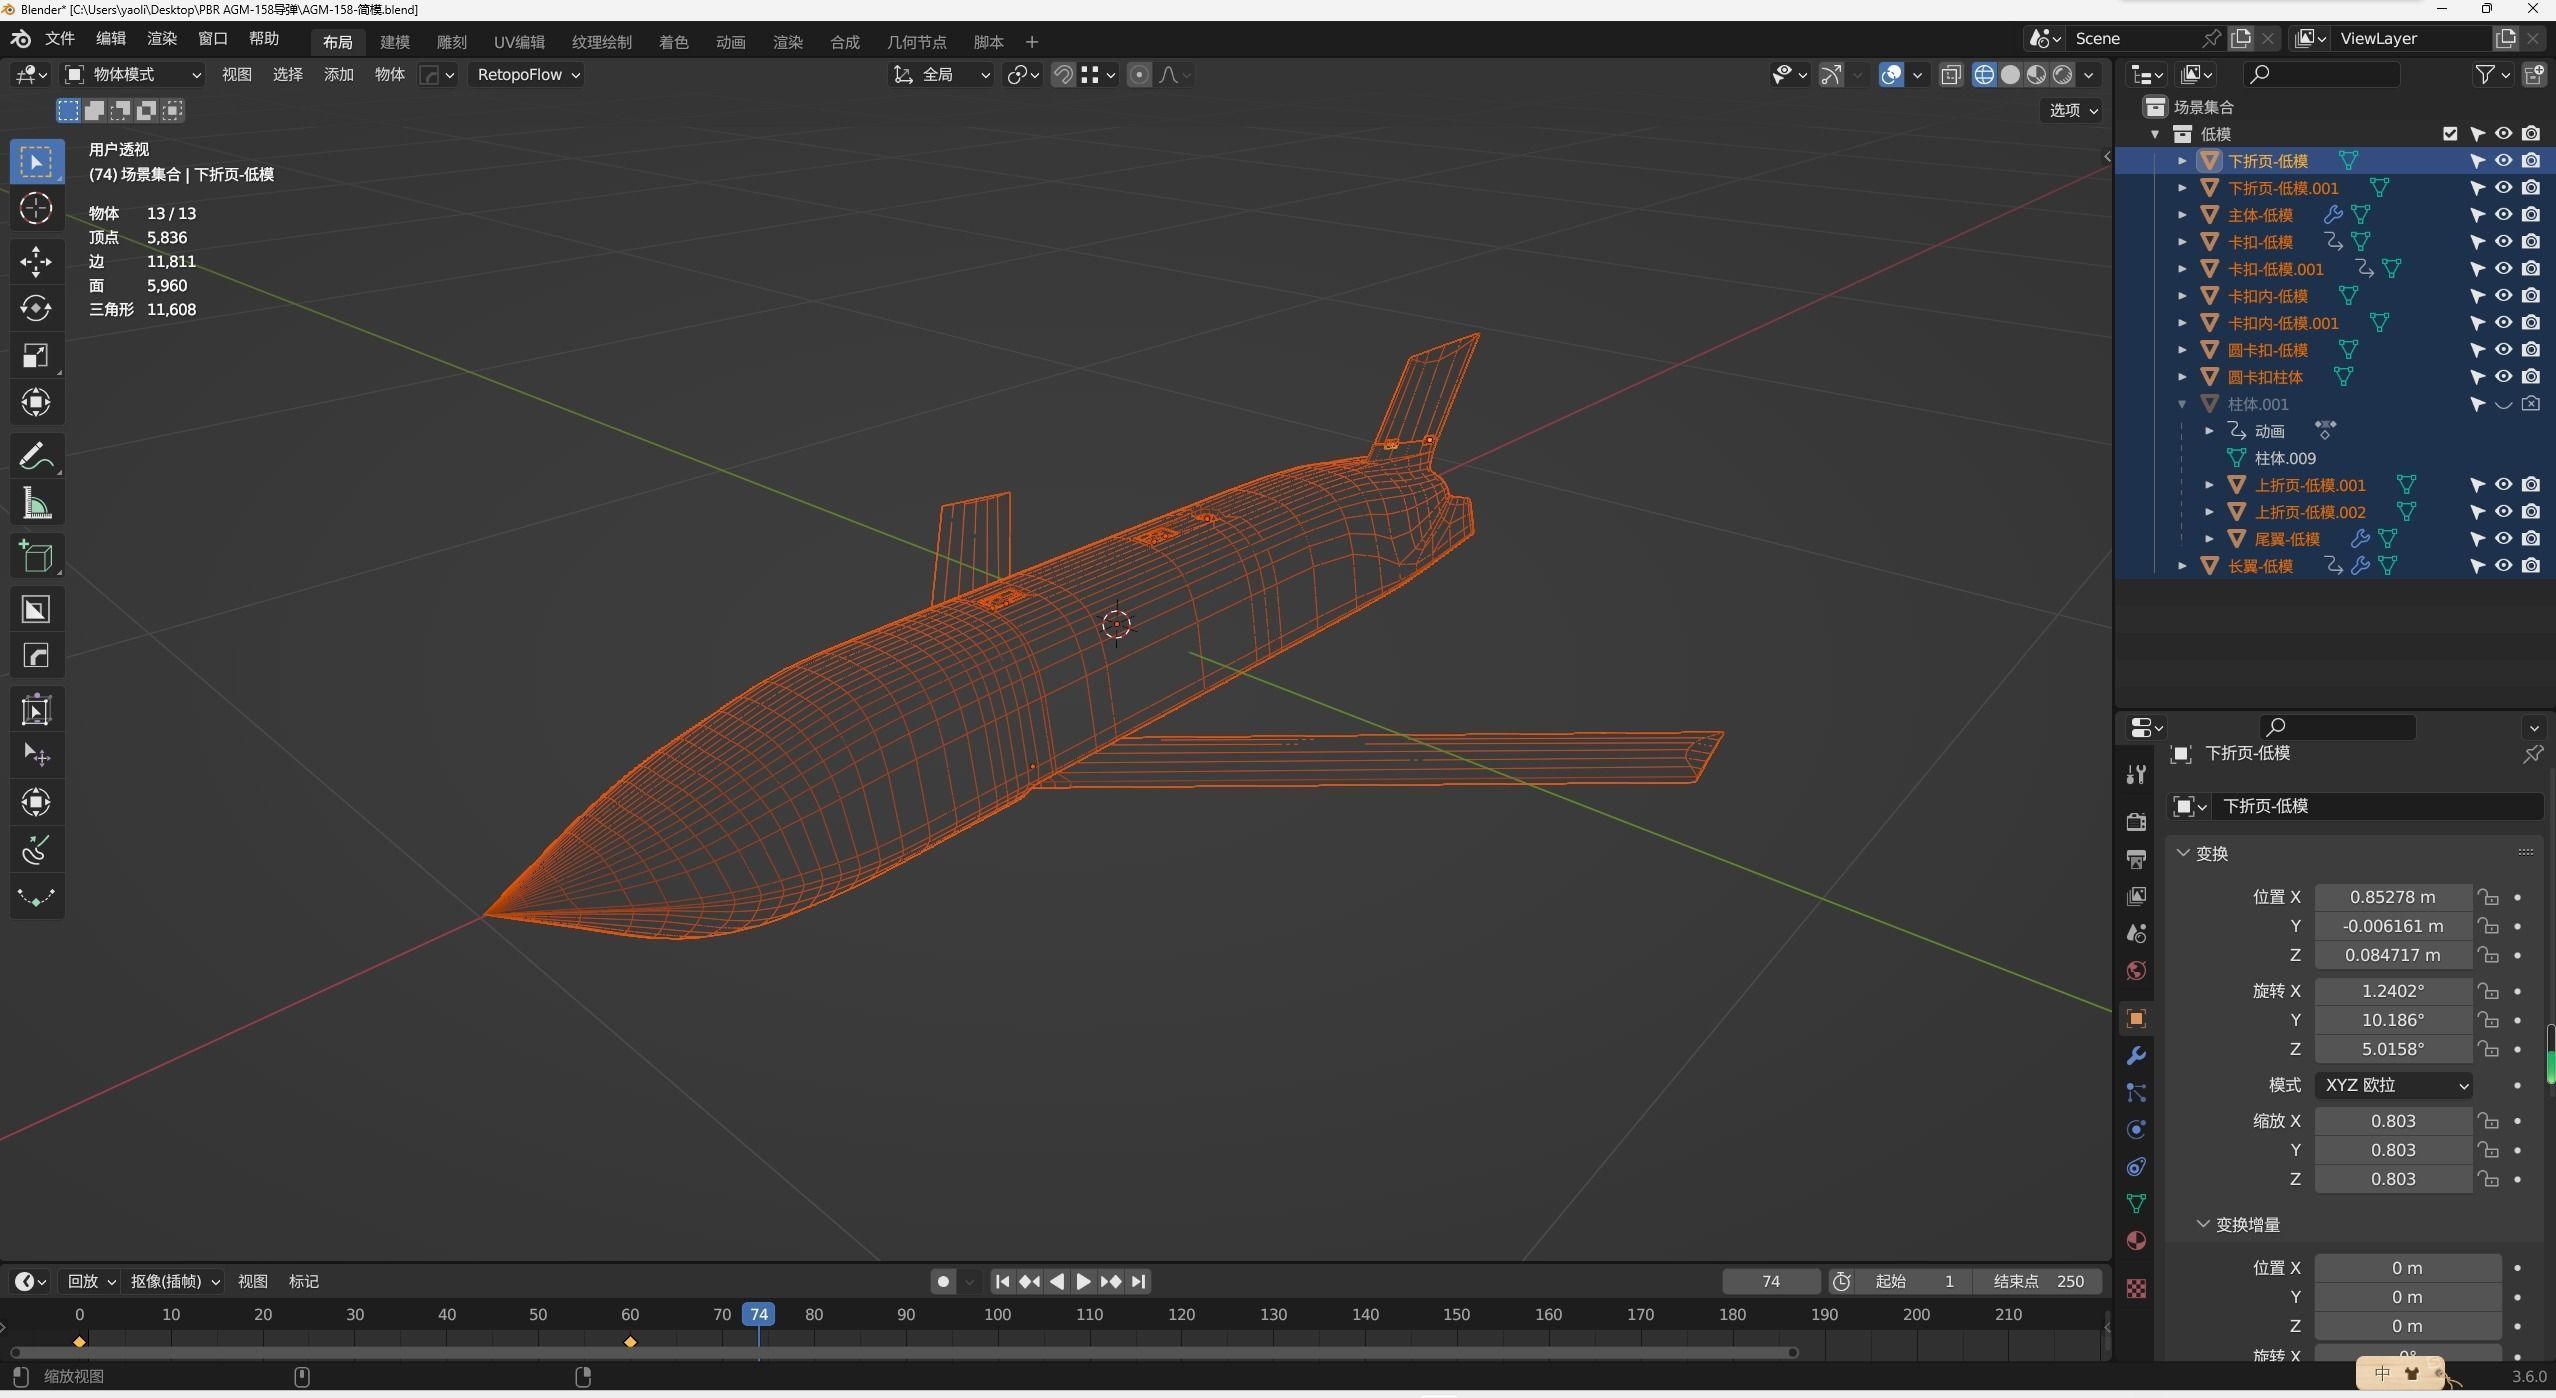2556x1398 pixels.
Task: Collapse the 柱体.001 tree item
Action: [2182, 404]
